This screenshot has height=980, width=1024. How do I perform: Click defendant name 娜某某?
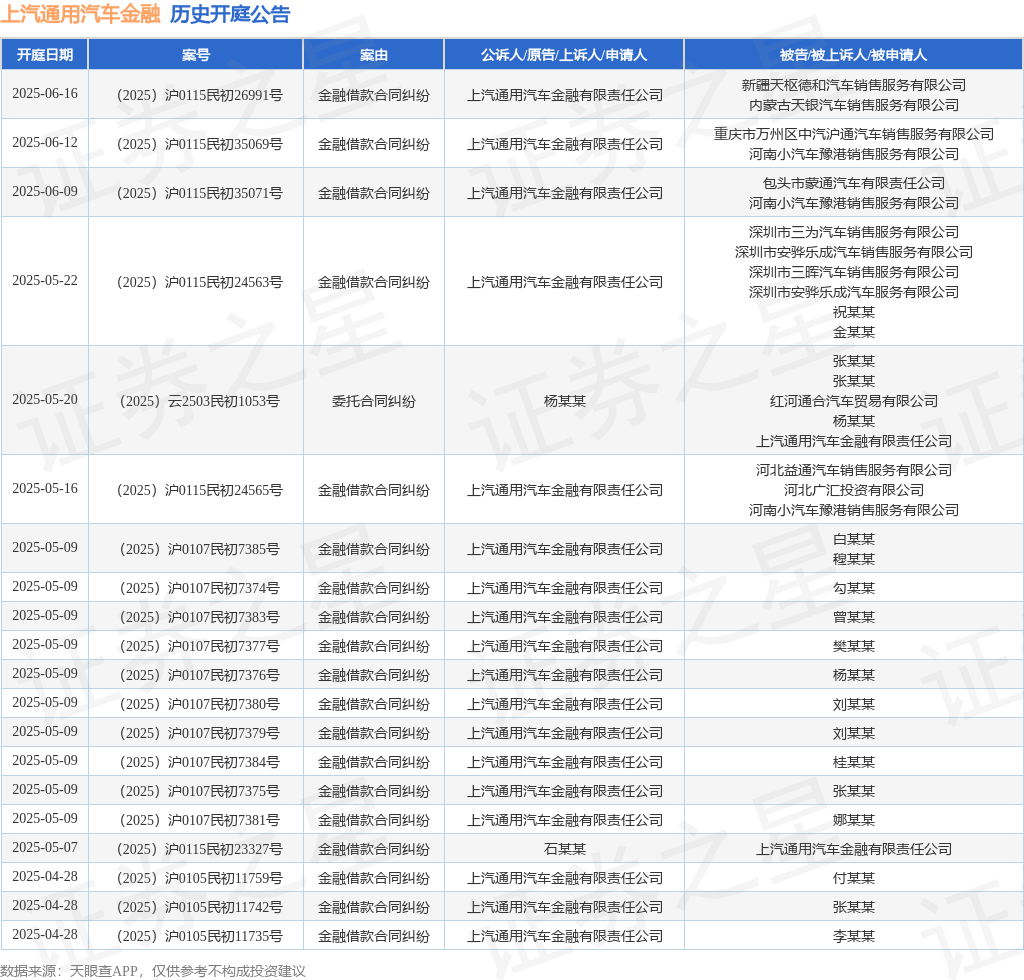[854, 820]
